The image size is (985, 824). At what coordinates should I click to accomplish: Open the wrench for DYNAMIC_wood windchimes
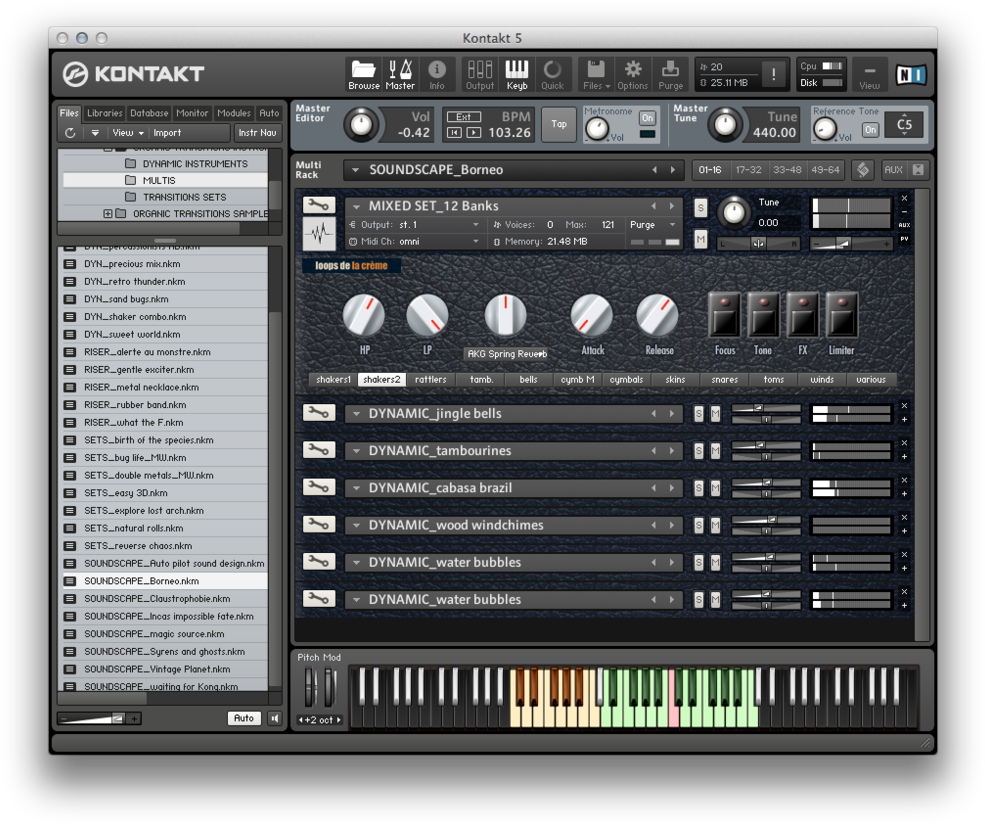(319, 524)
